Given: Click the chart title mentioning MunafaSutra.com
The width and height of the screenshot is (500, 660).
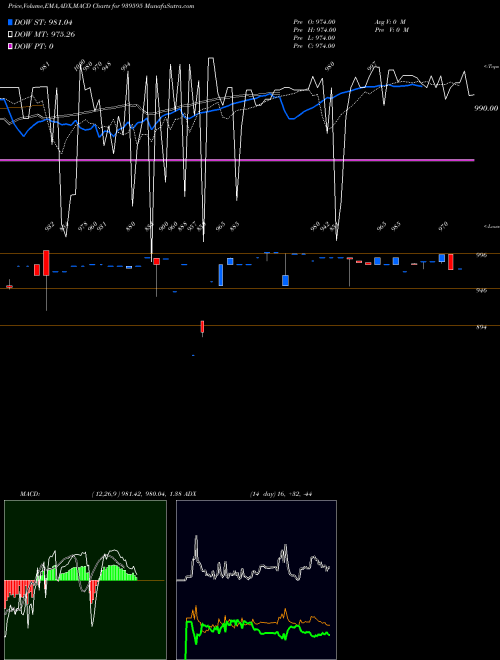Looking at the screenshot, I should [x=101, y=6].
